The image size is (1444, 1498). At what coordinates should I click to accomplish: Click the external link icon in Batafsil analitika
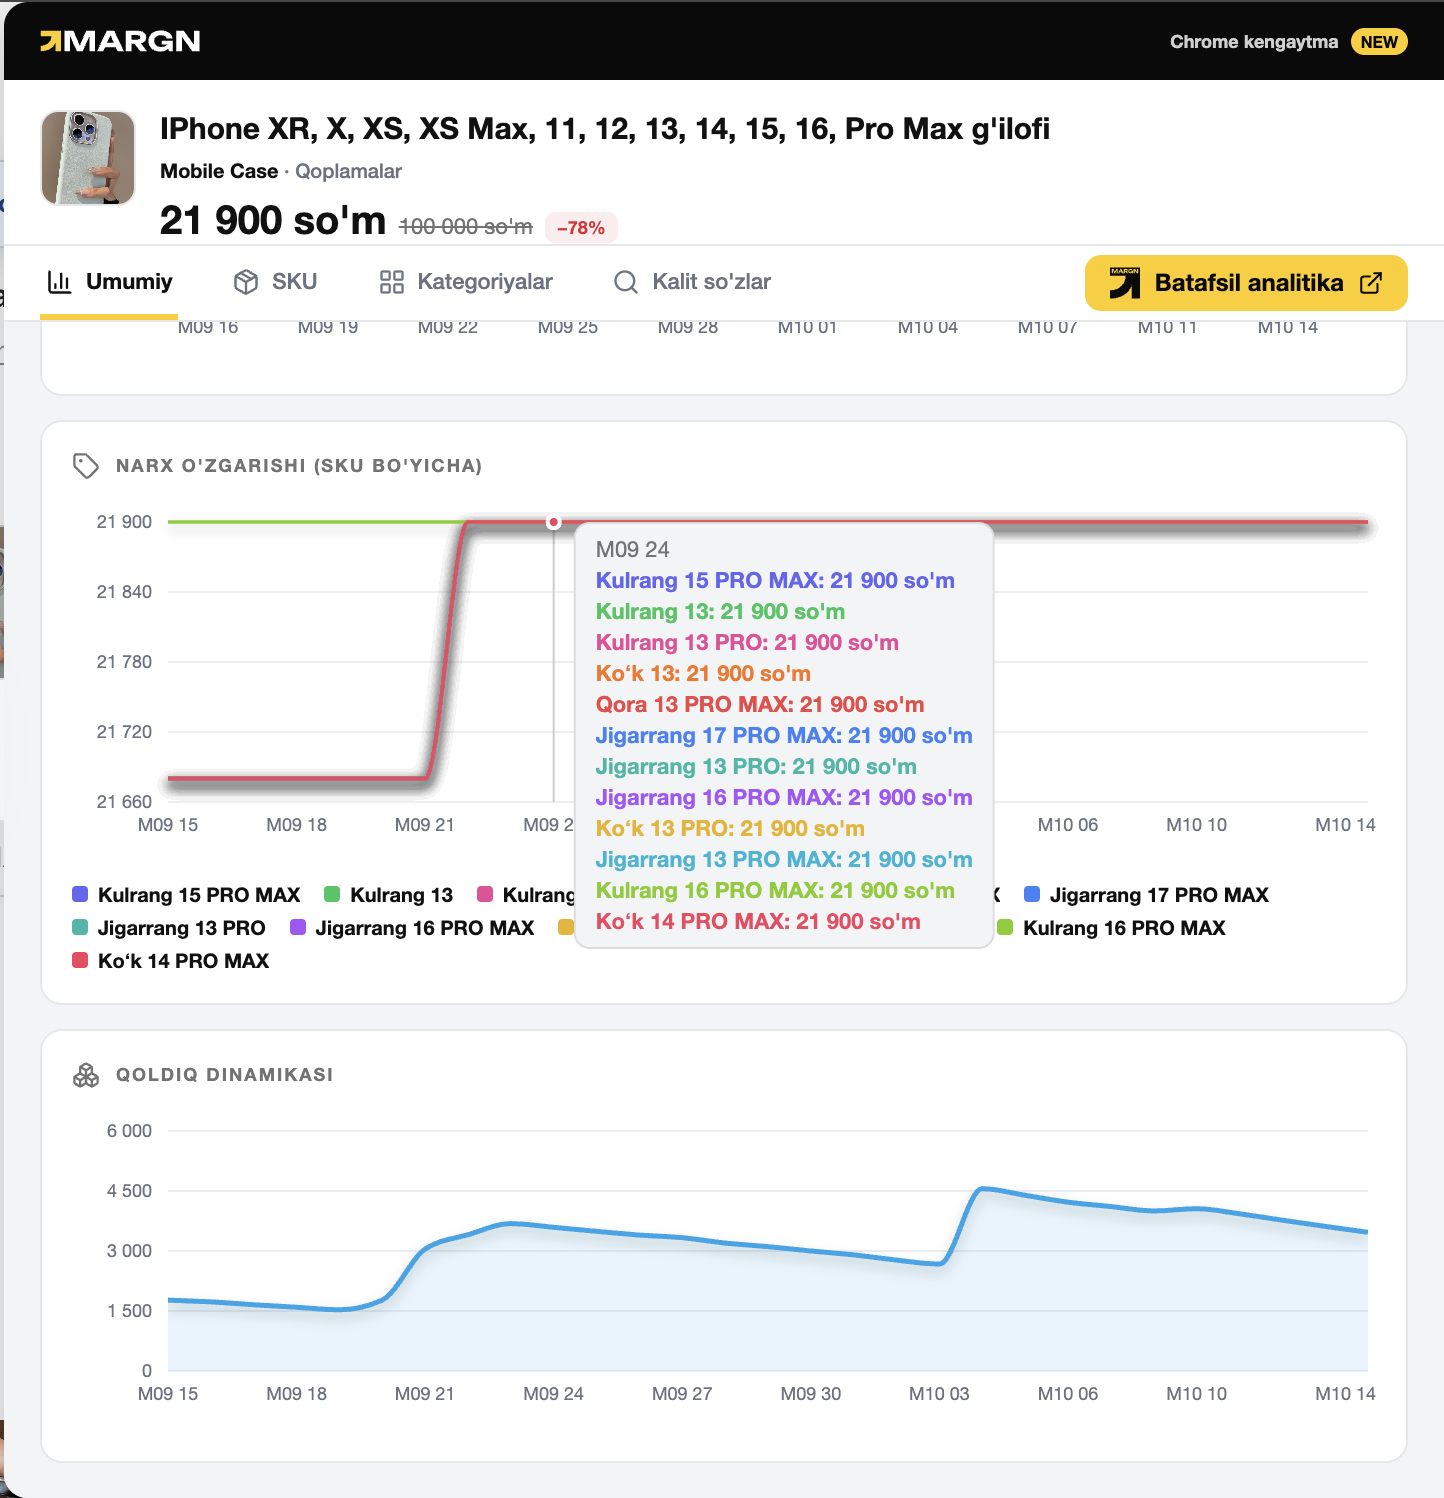point(1371,283)
